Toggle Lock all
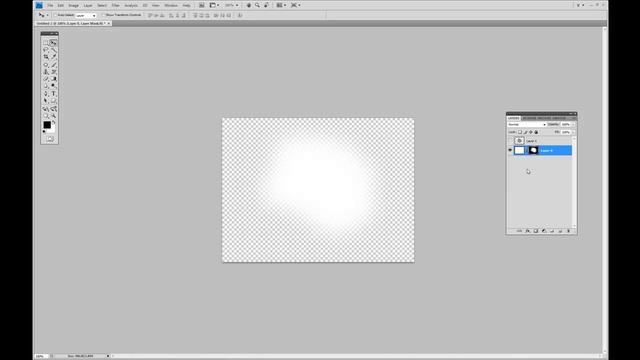The width and height of the screenshot is (640, 360). click(536, 132)
